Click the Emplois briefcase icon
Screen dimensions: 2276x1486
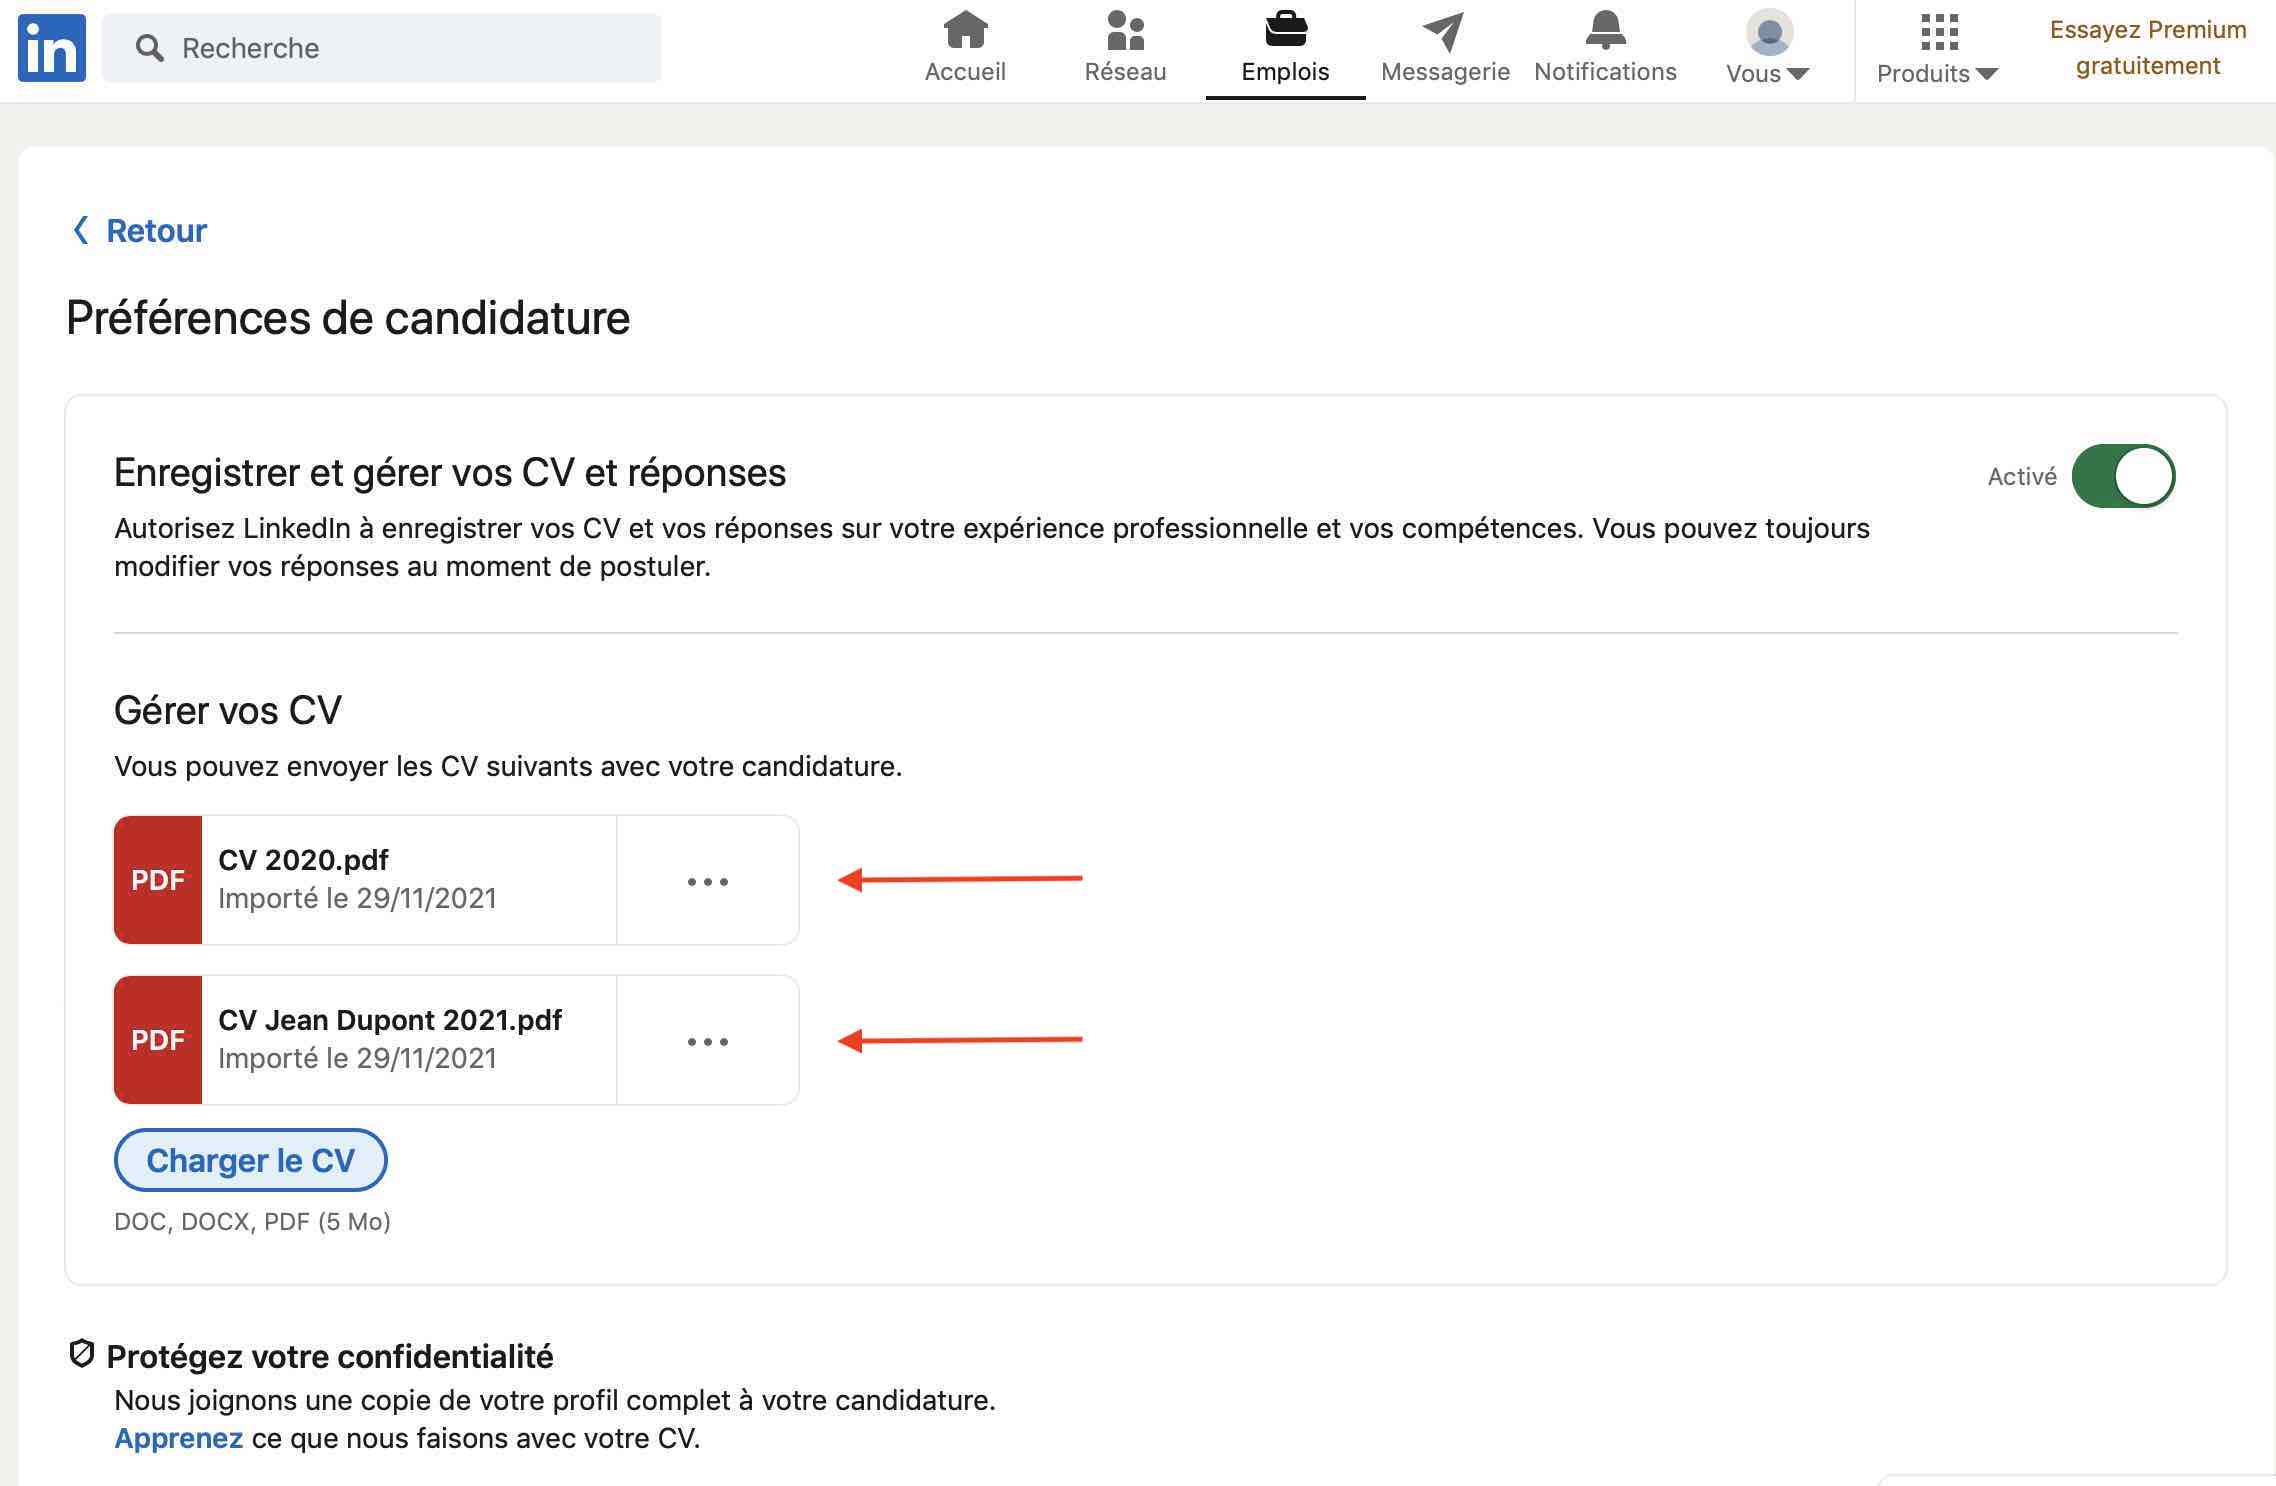[1286, 28]
